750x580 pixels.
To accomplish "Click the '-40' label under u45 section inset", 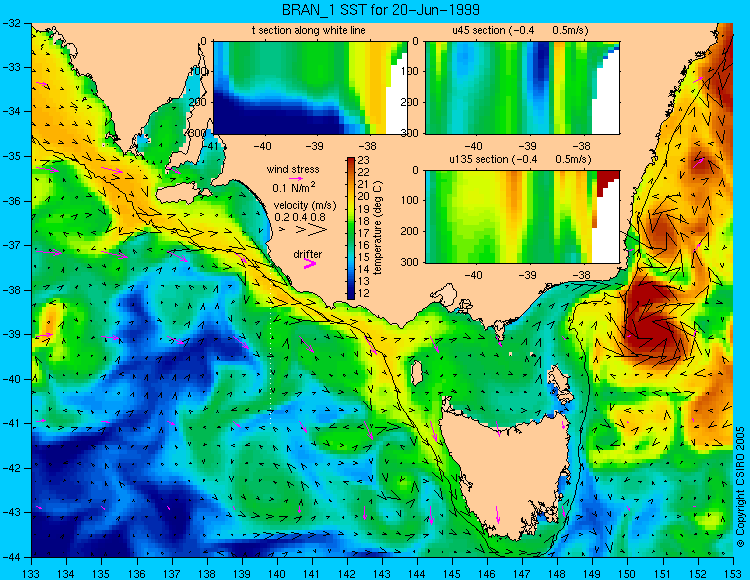I will coord(473,146).
